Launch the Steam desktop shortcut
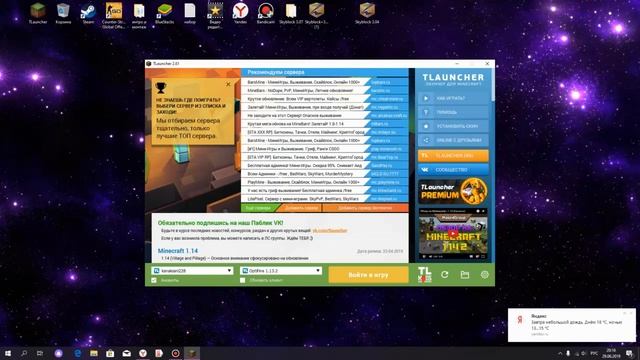 pos(88,13)
